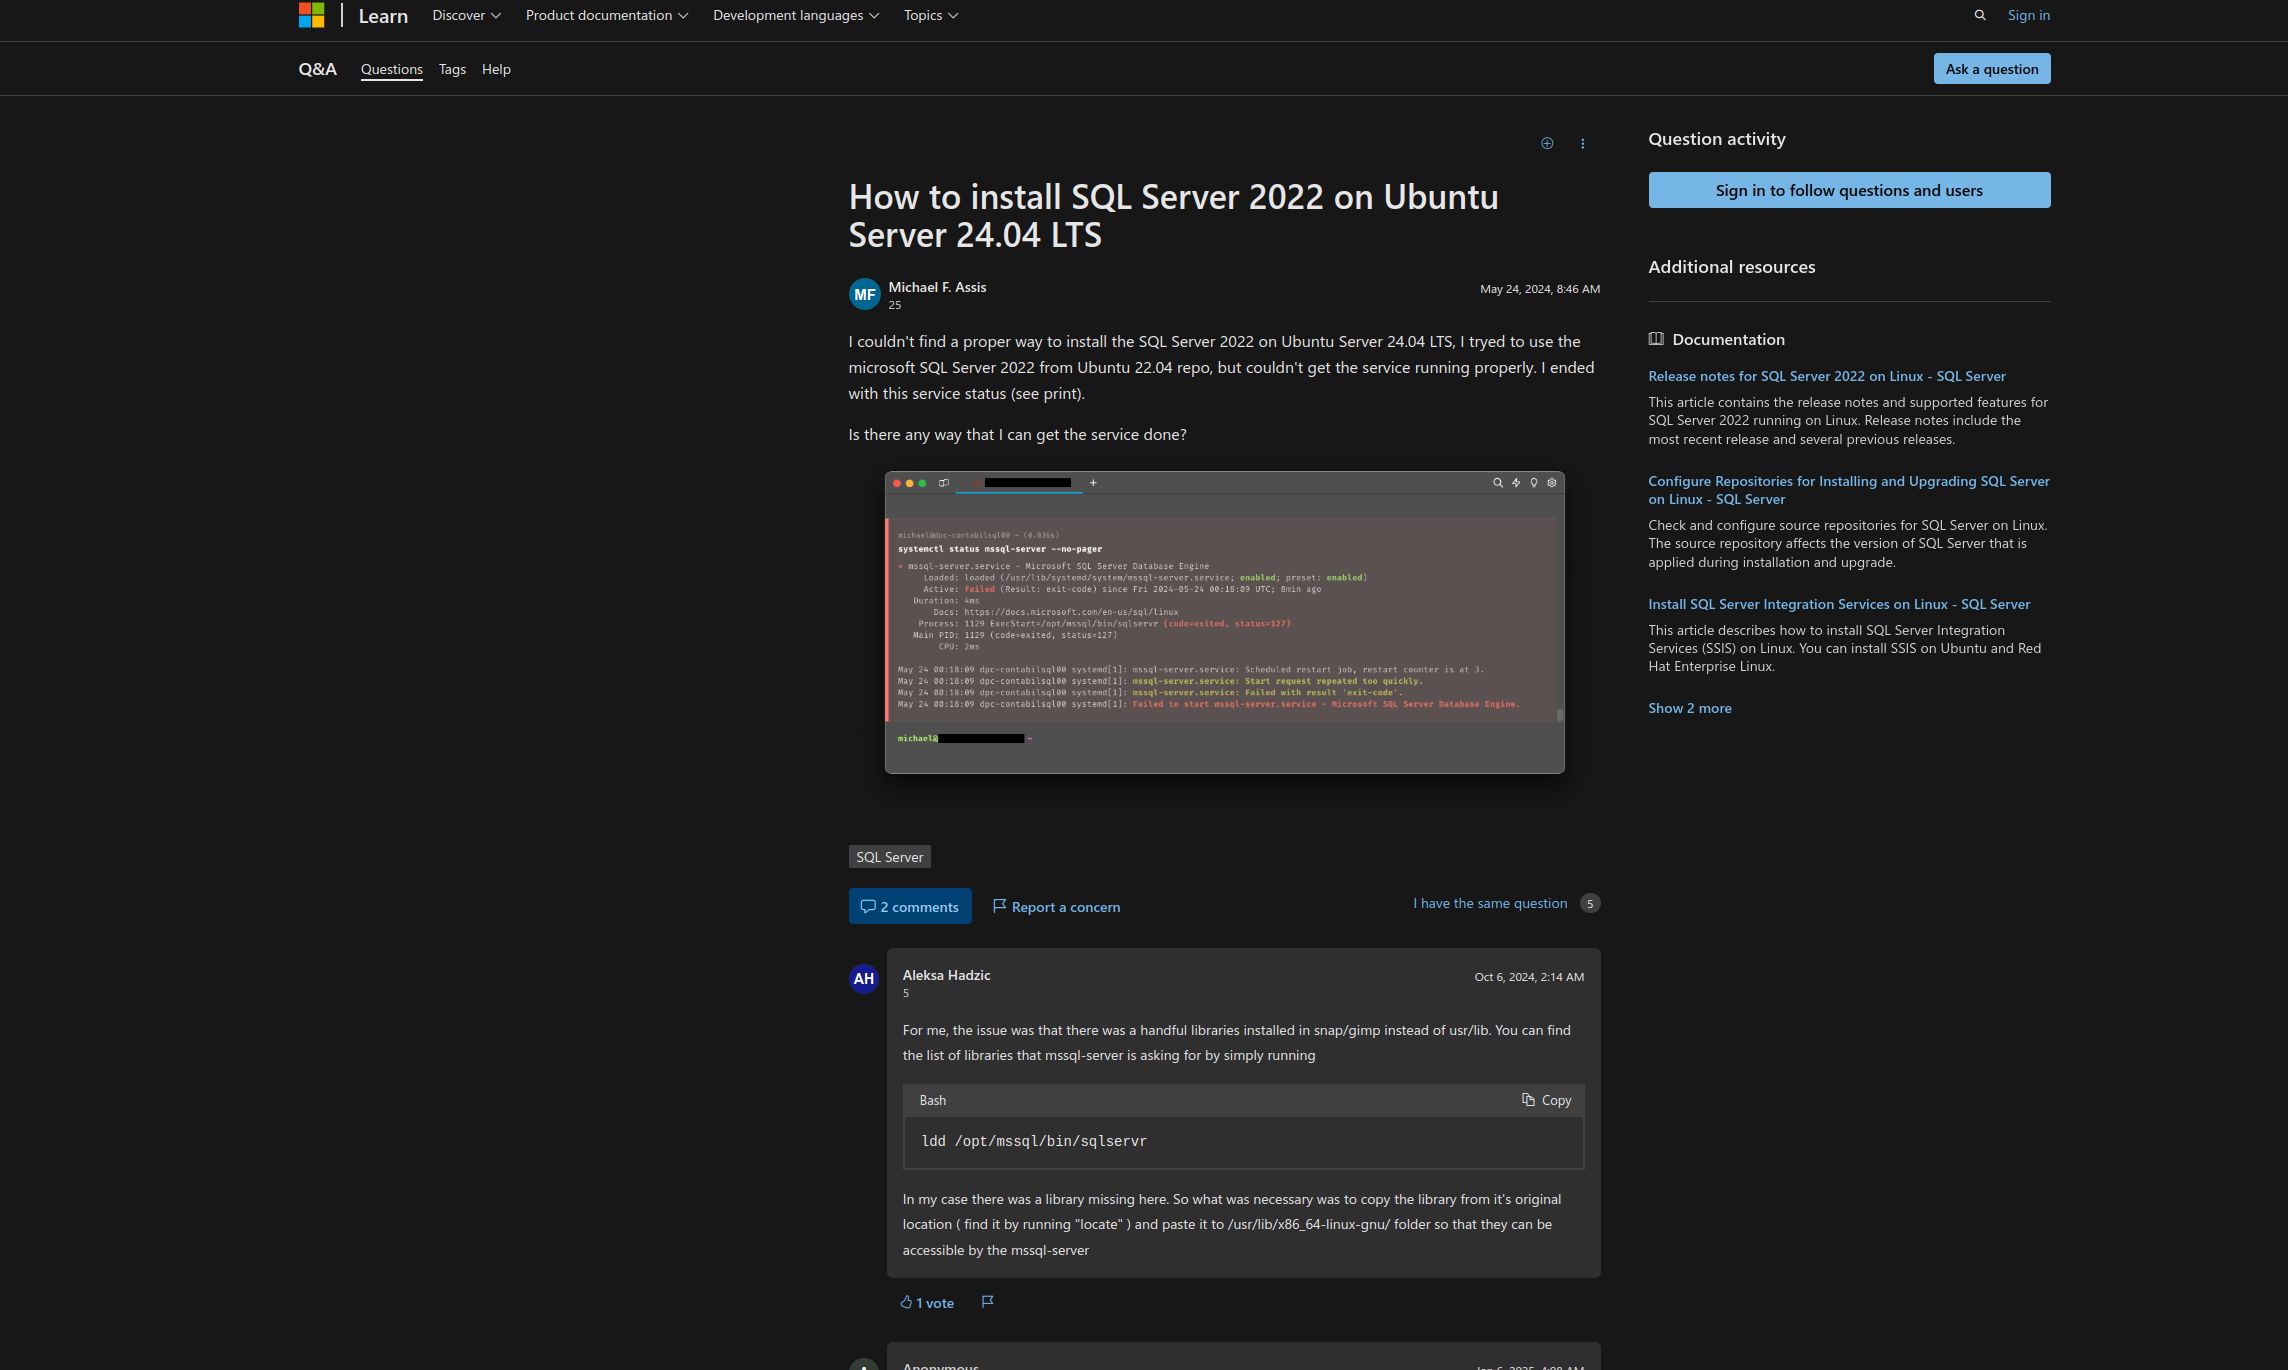Upvote Aleksa's answer with 1 vote
This screenshot has height=1370, width=2288.
926,1302
